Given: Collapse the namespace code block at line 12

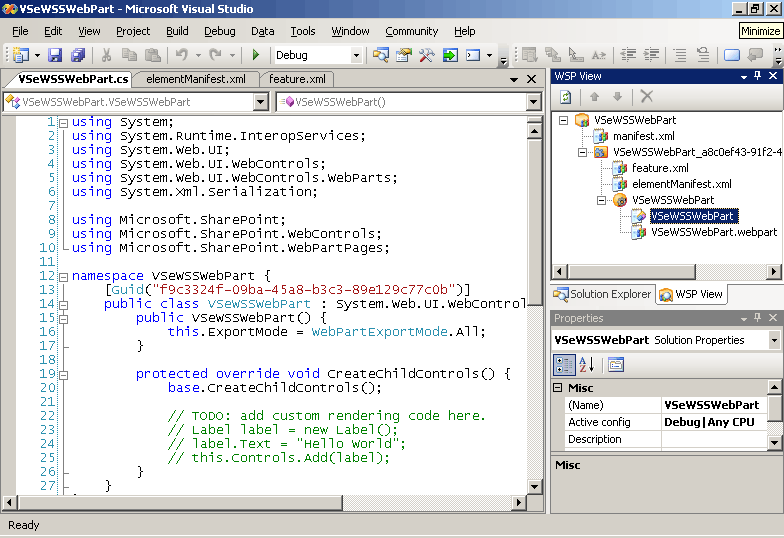Looking at the screenshot, I should click(x=64, y=277).
